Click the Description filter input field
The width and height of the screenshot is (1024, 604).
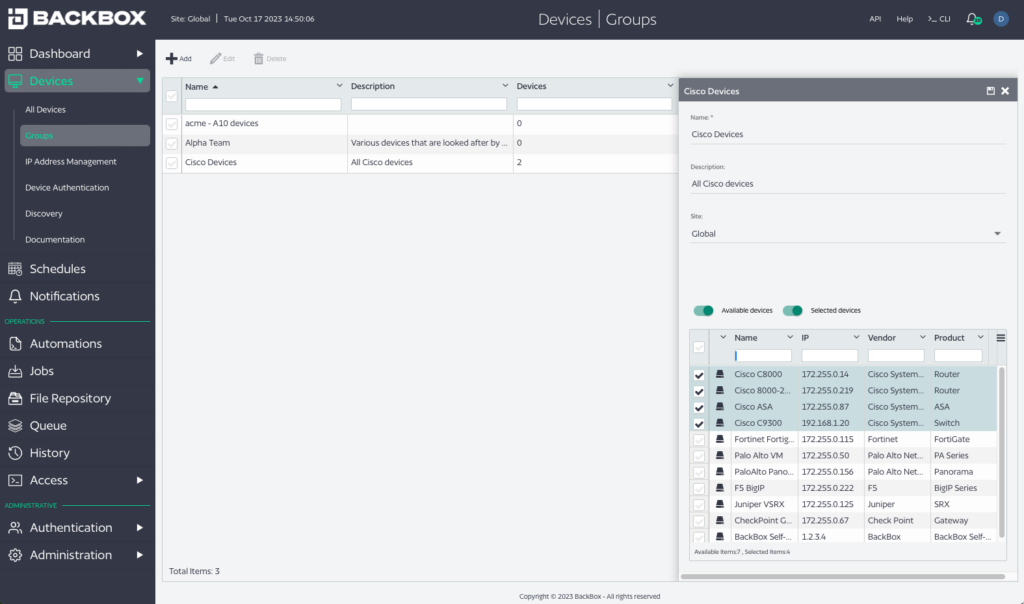pyautogui.click(x=429, y=103)
